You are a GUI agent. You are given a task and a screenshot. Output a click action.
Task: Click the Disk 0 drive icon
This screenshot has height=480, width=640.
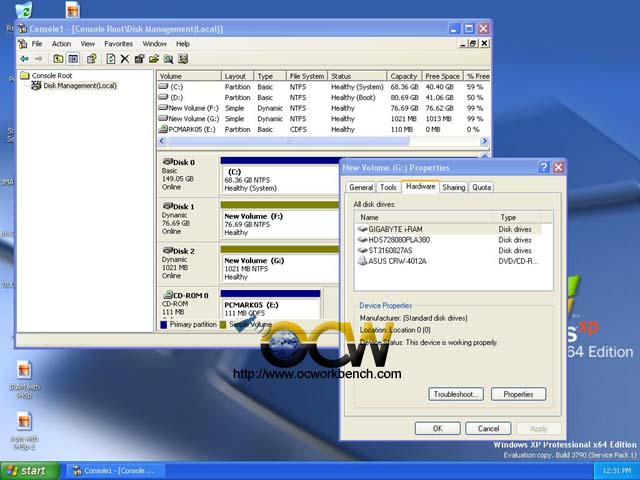point(167,162)
